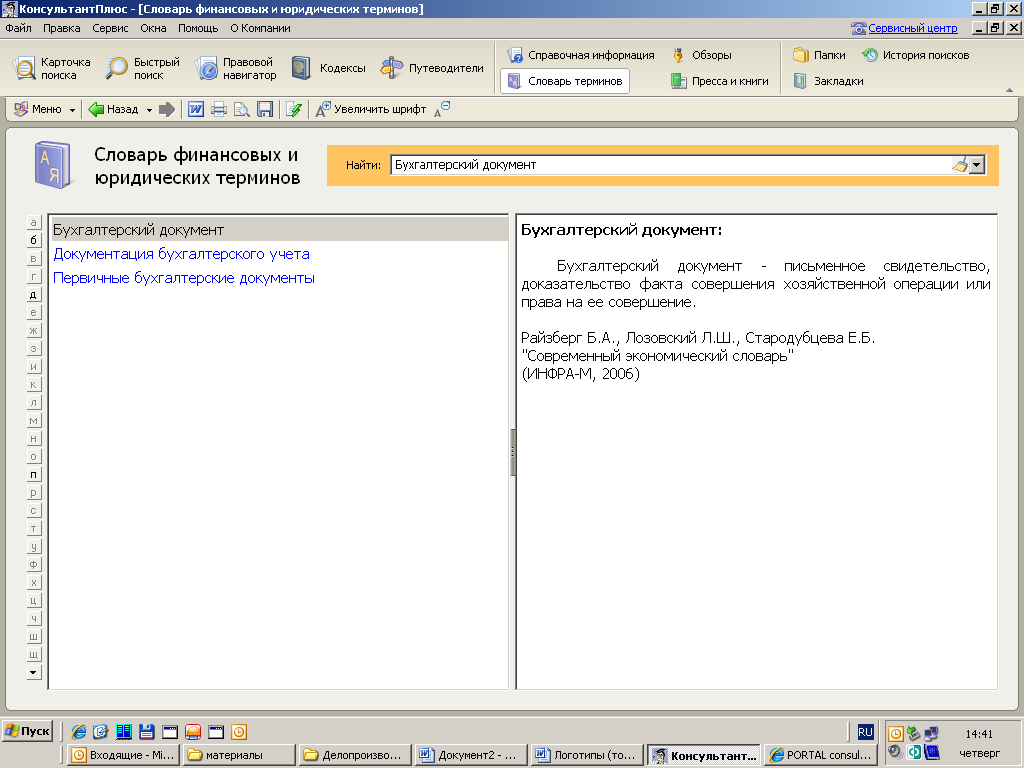Expand alphabet list down arrow
This screenshot has height=768, width=1024.
(x=33, y=672)
